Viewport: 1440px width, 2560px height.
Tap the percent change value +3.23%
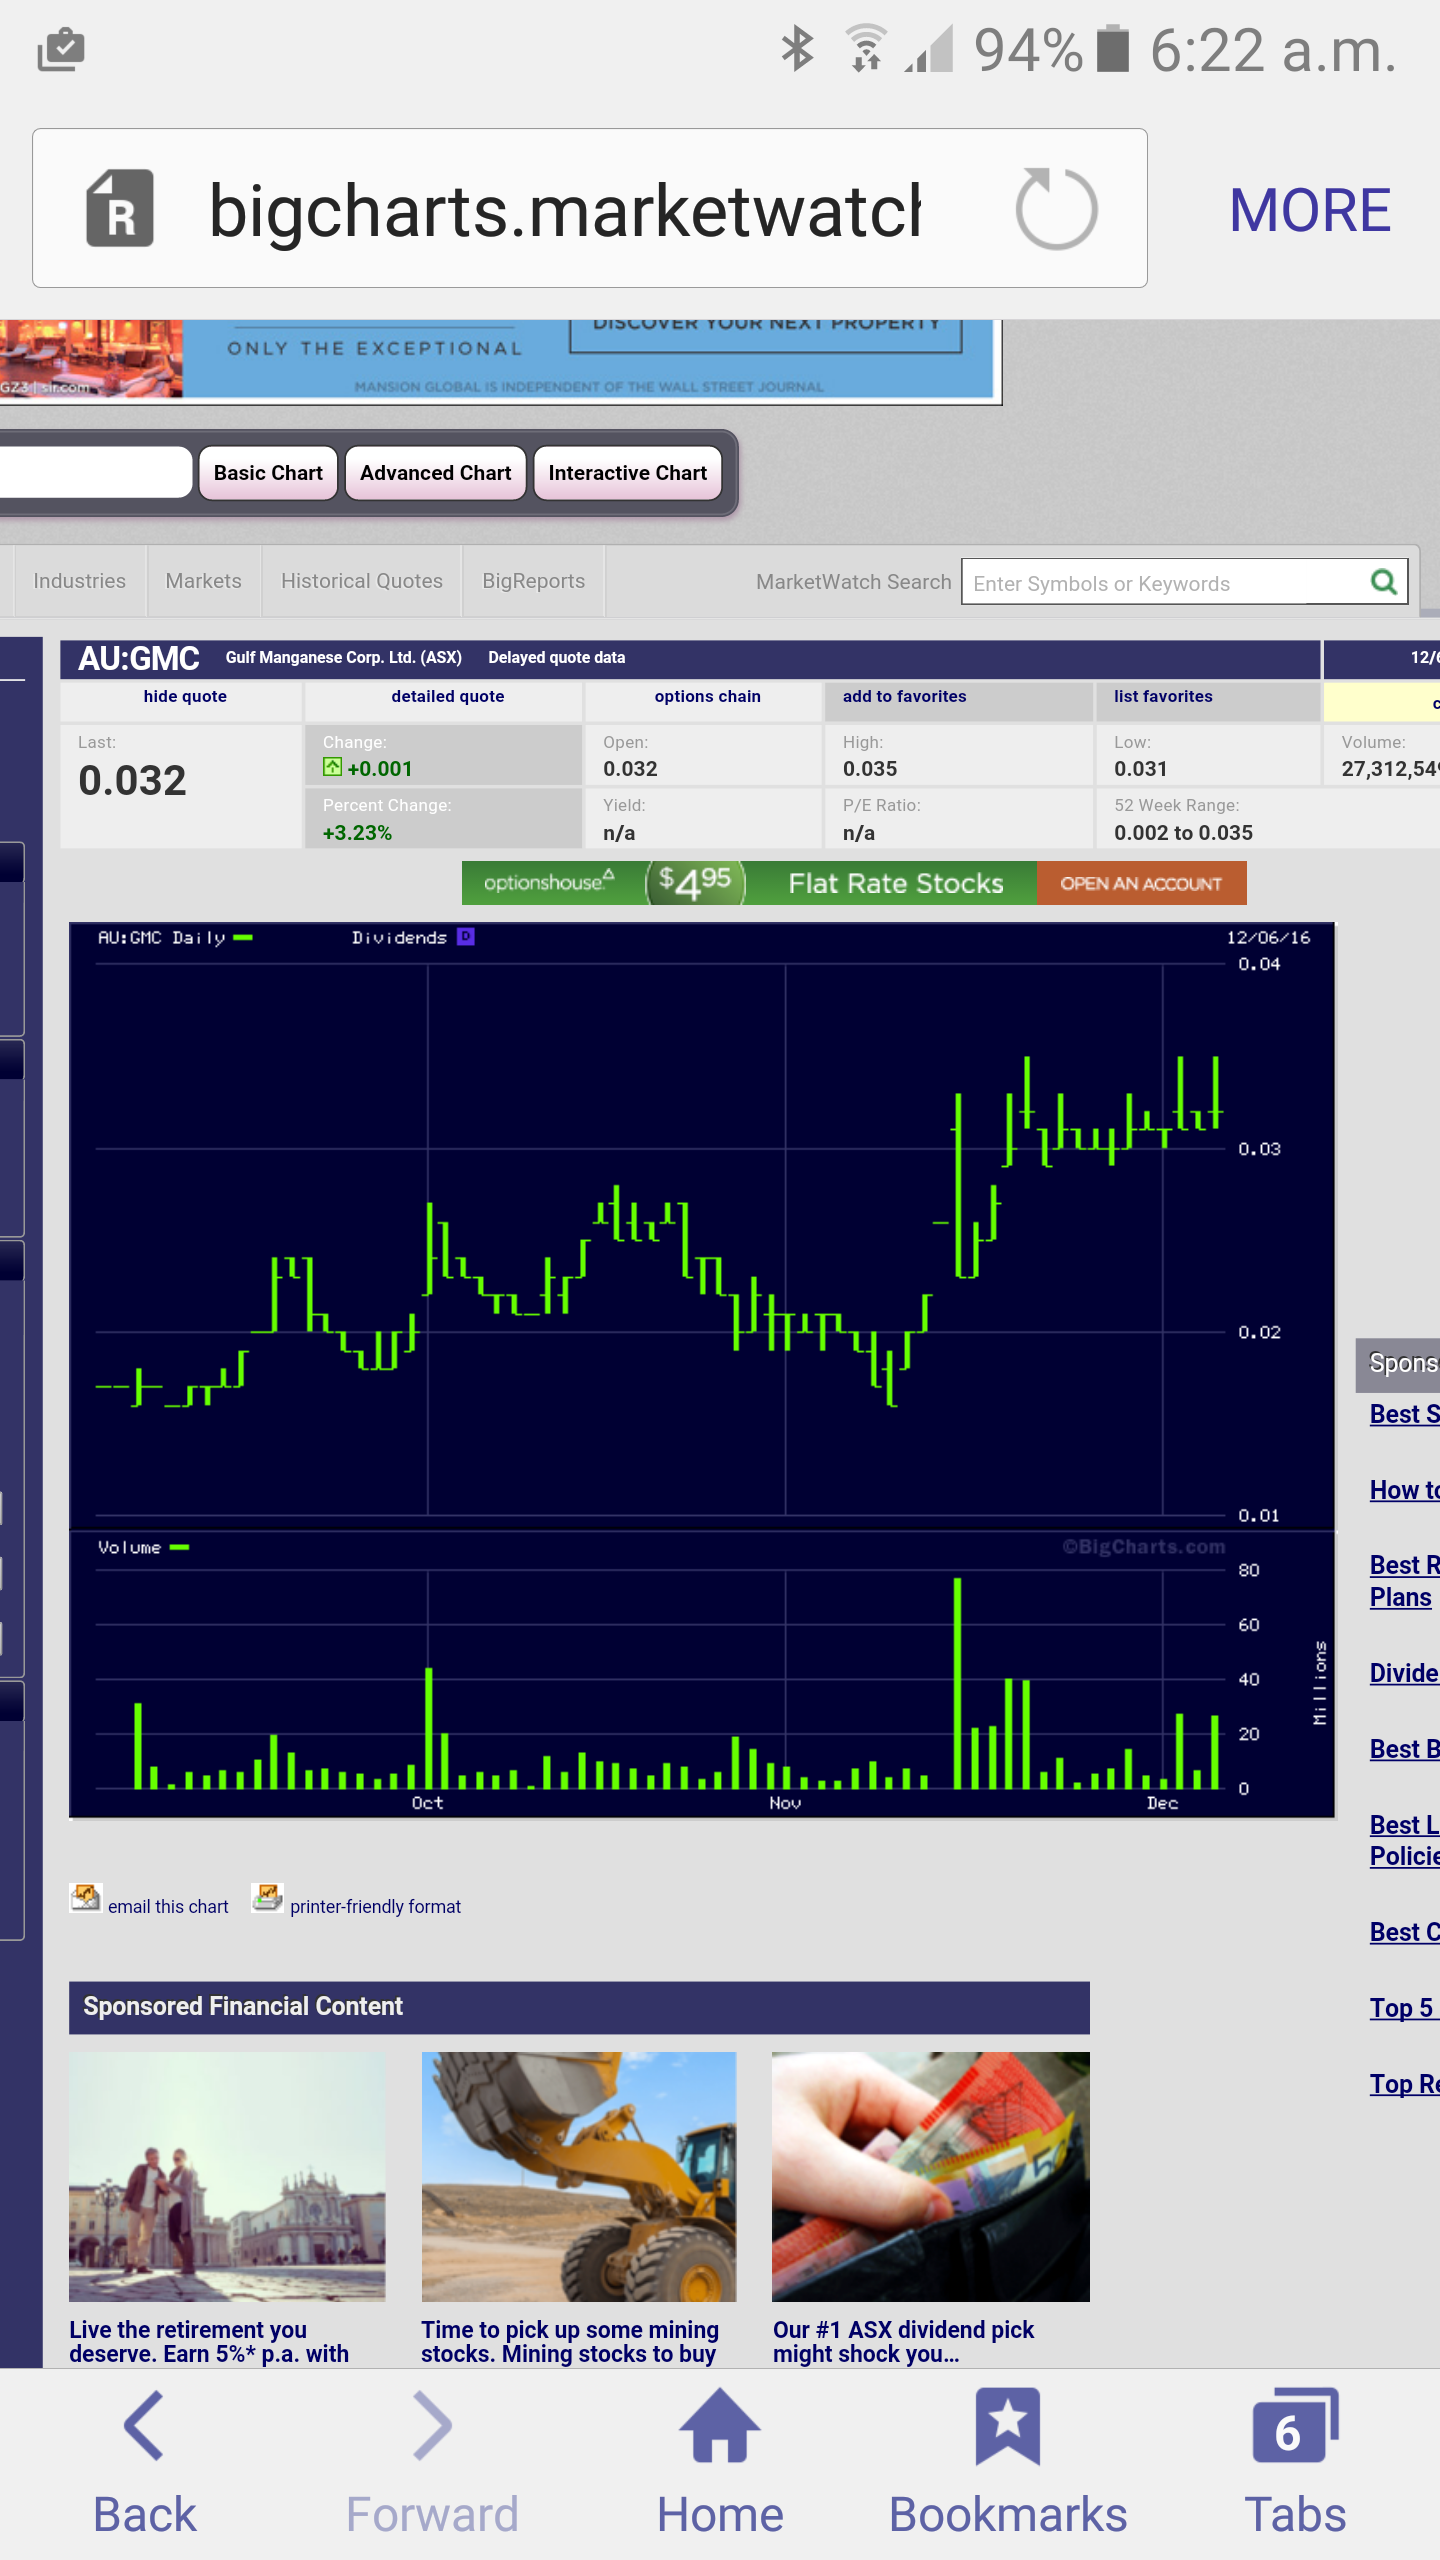pos(357,833)
